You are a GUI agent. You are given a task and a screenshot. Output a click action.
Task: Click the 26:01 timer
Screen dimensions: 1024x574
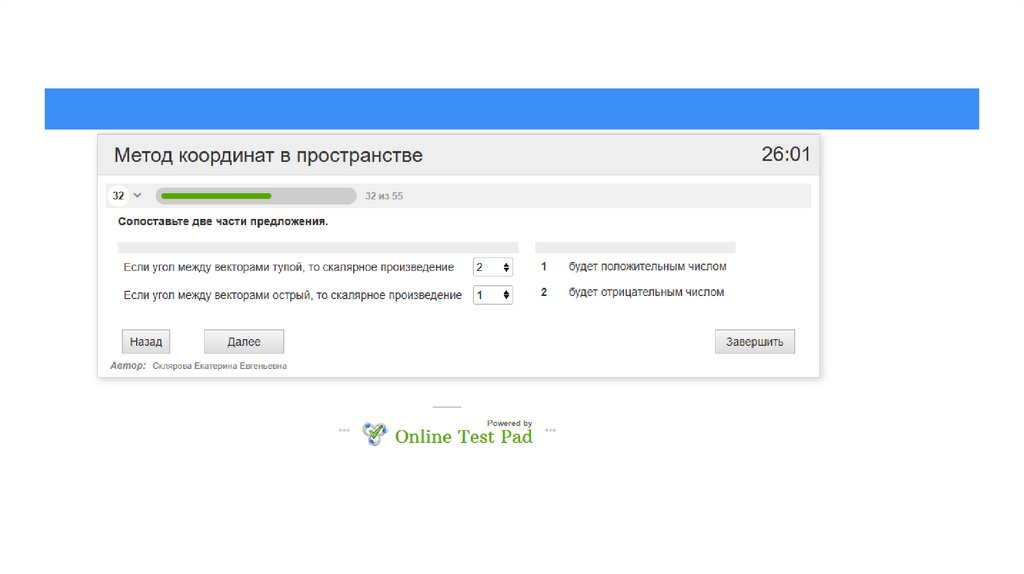[x=786, y=154]
